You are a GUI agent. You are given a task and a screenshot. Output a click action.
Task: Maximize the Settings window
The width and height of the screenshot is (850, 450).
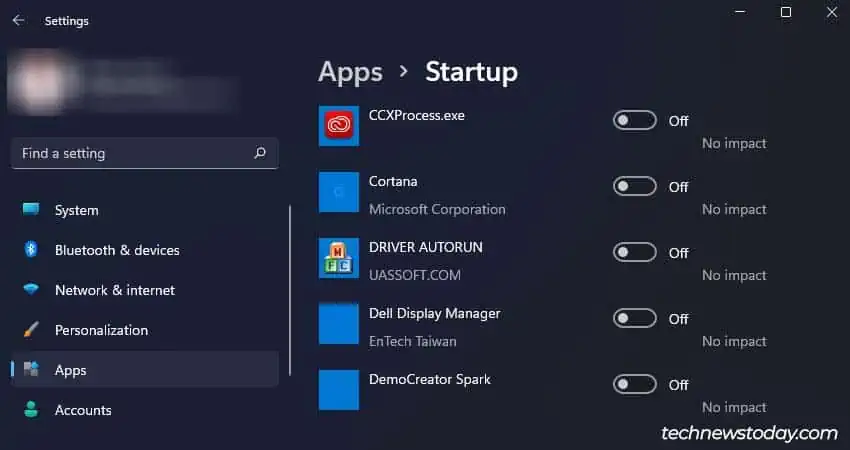click(786, 12)
